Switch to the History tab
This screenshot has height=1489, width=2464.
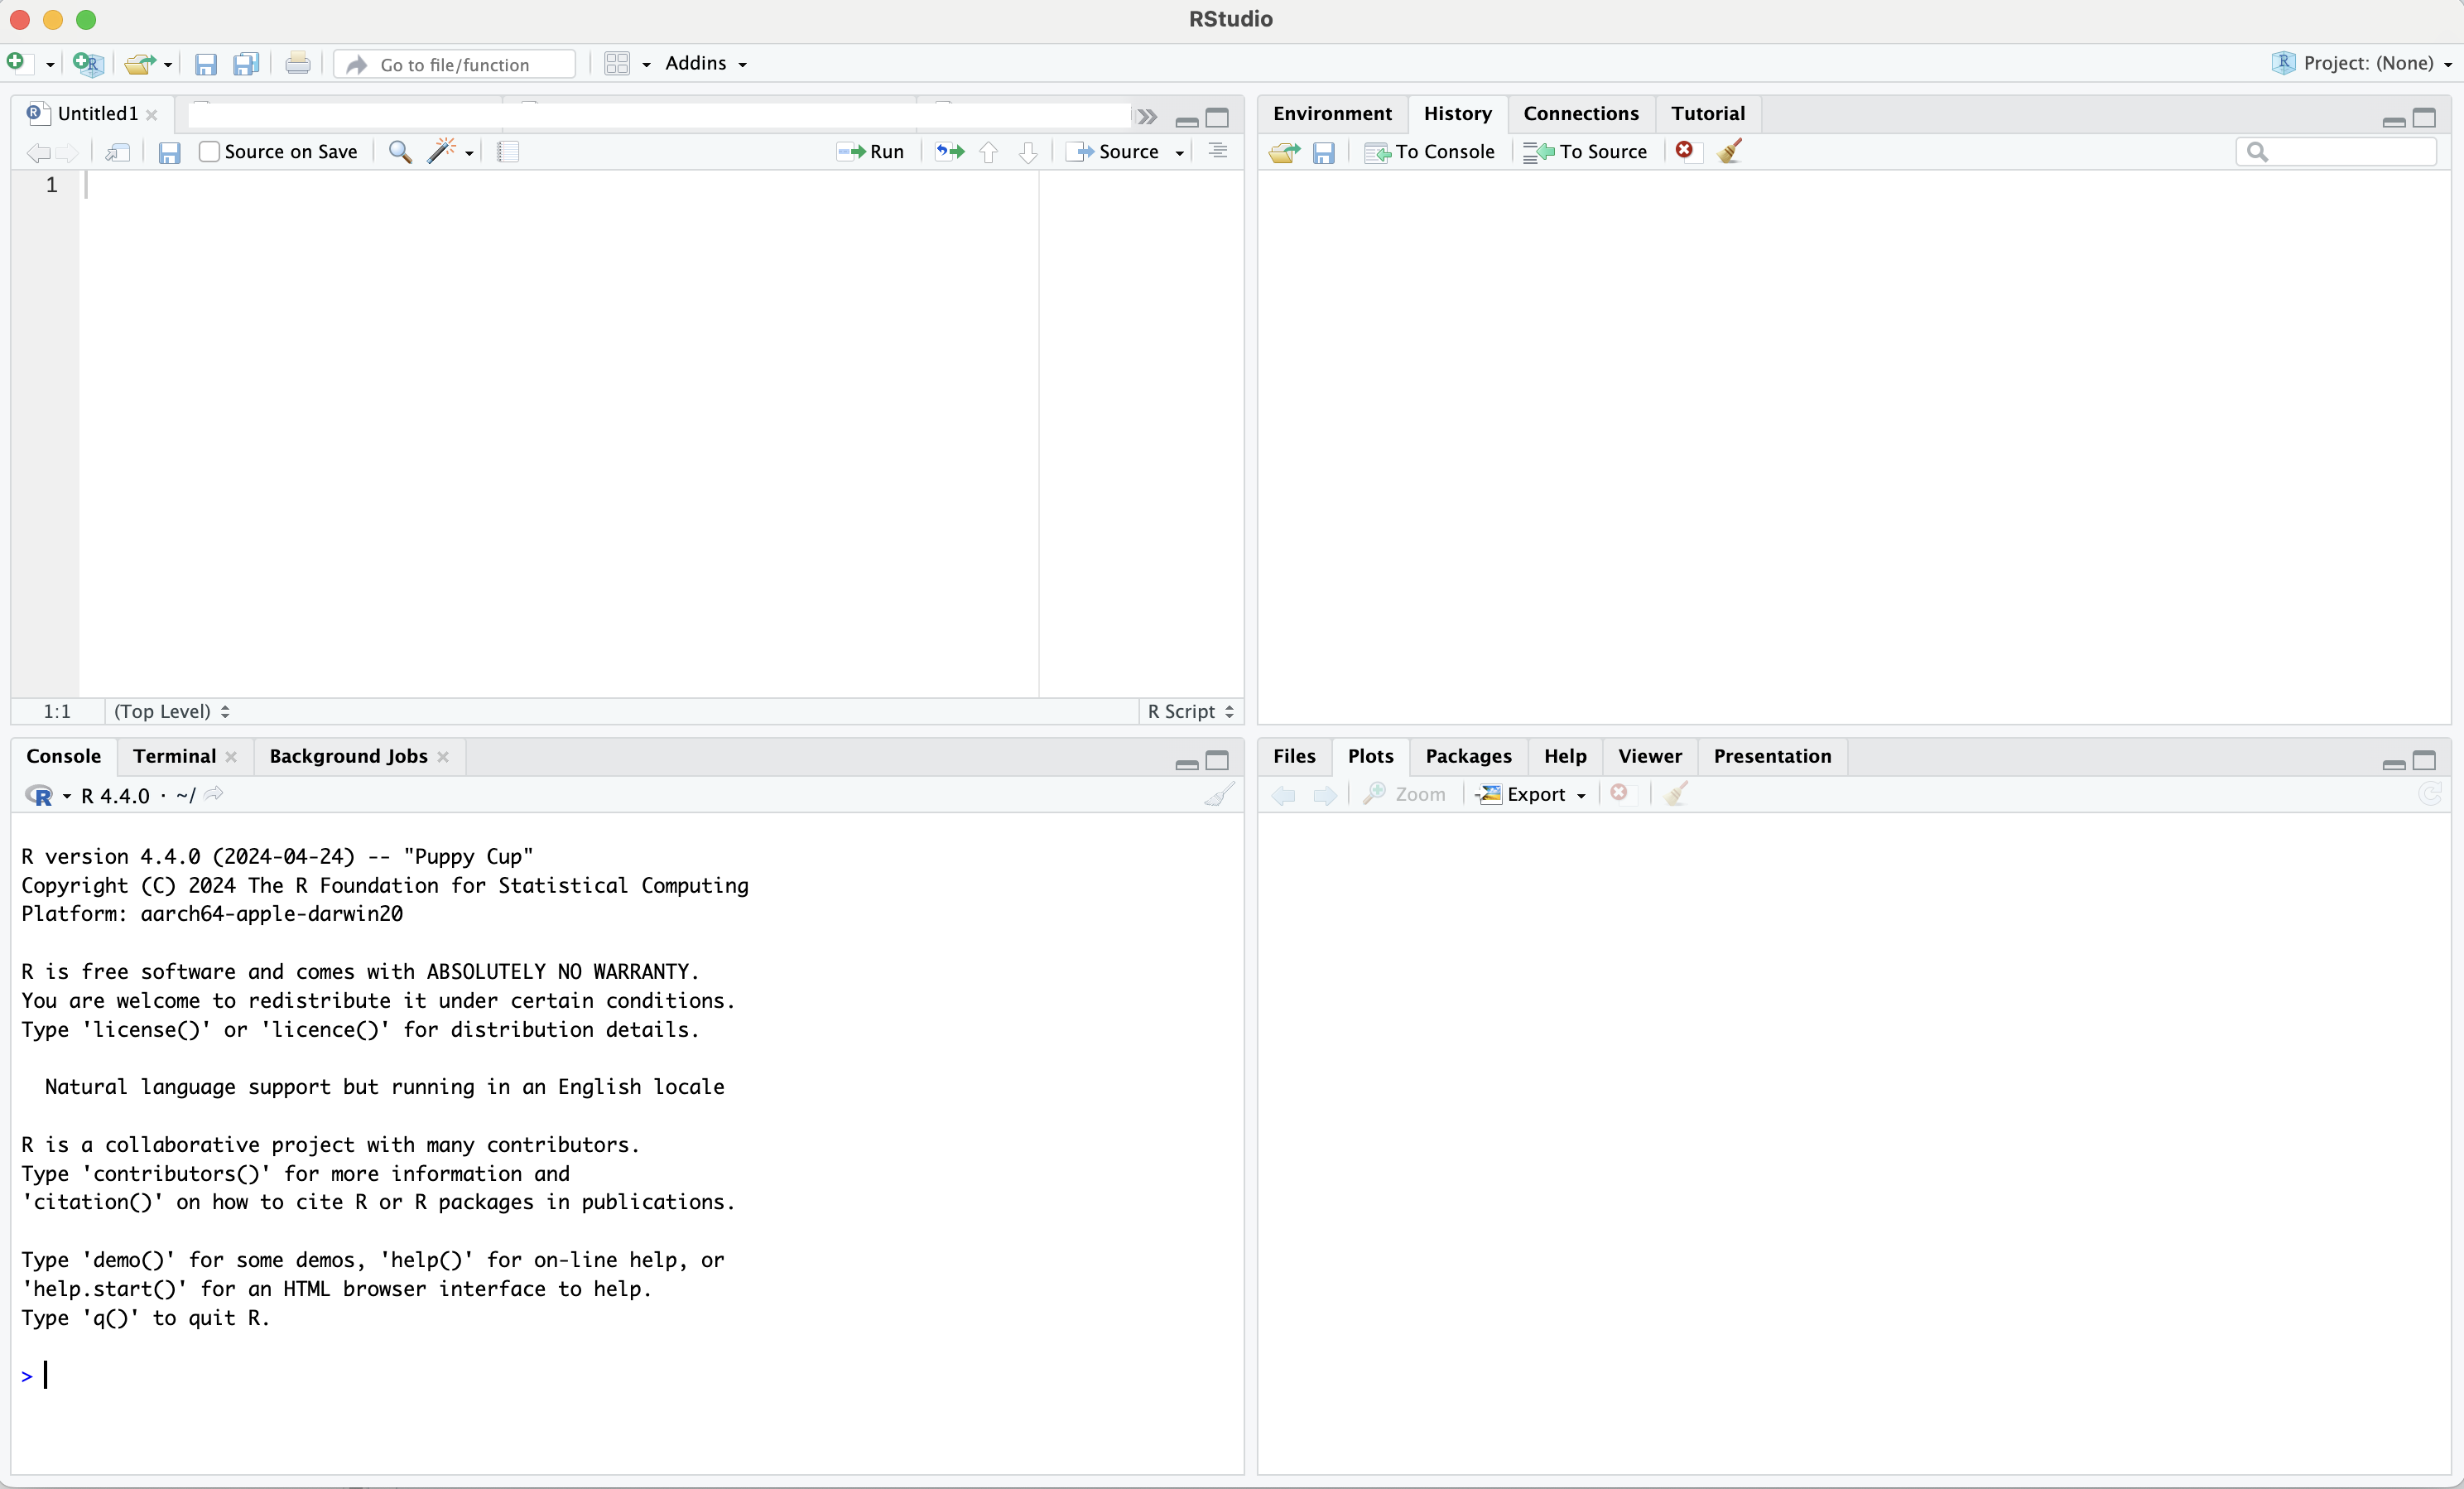click(x=1457, y=113)
